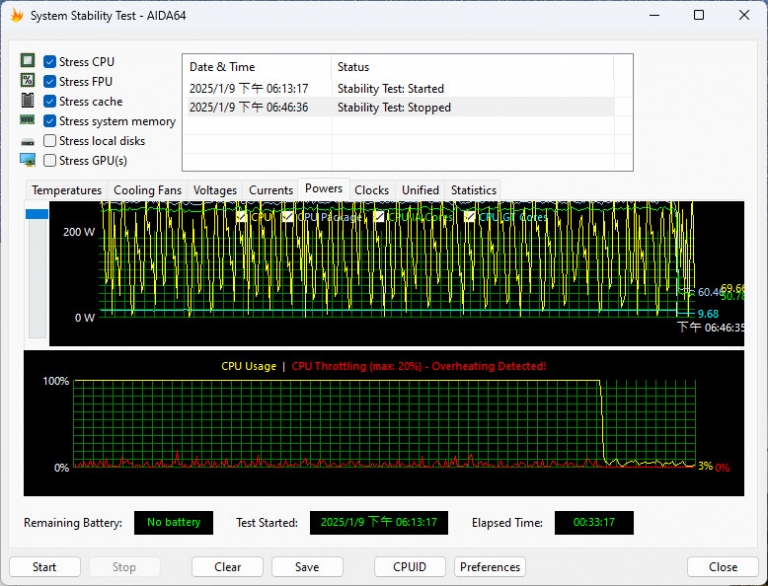
Task: Click the Test Started time field
Action: 379,522
